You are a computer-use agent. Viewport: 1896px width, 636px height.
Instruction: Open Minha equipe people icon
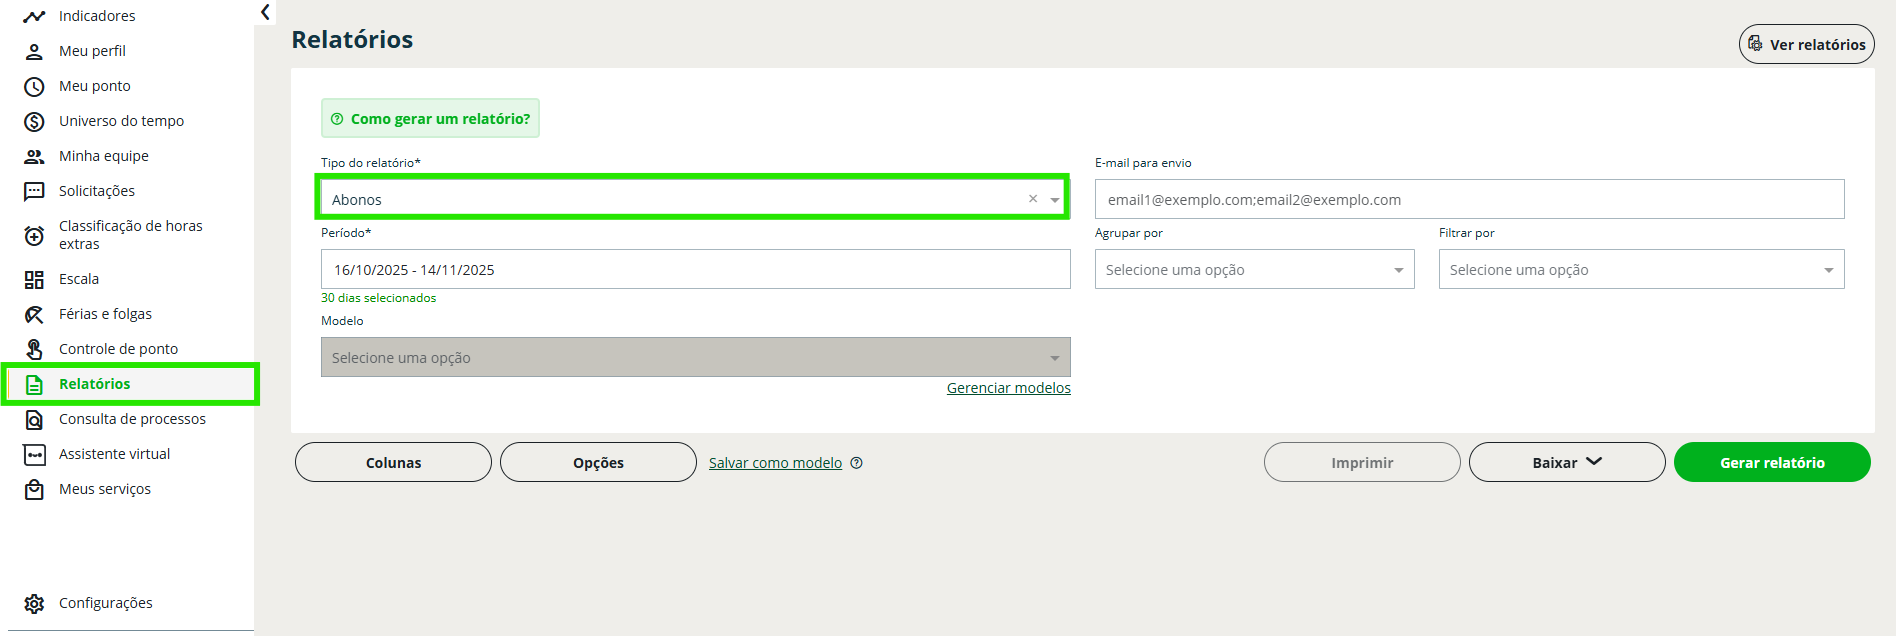click(x=34, y=157)
